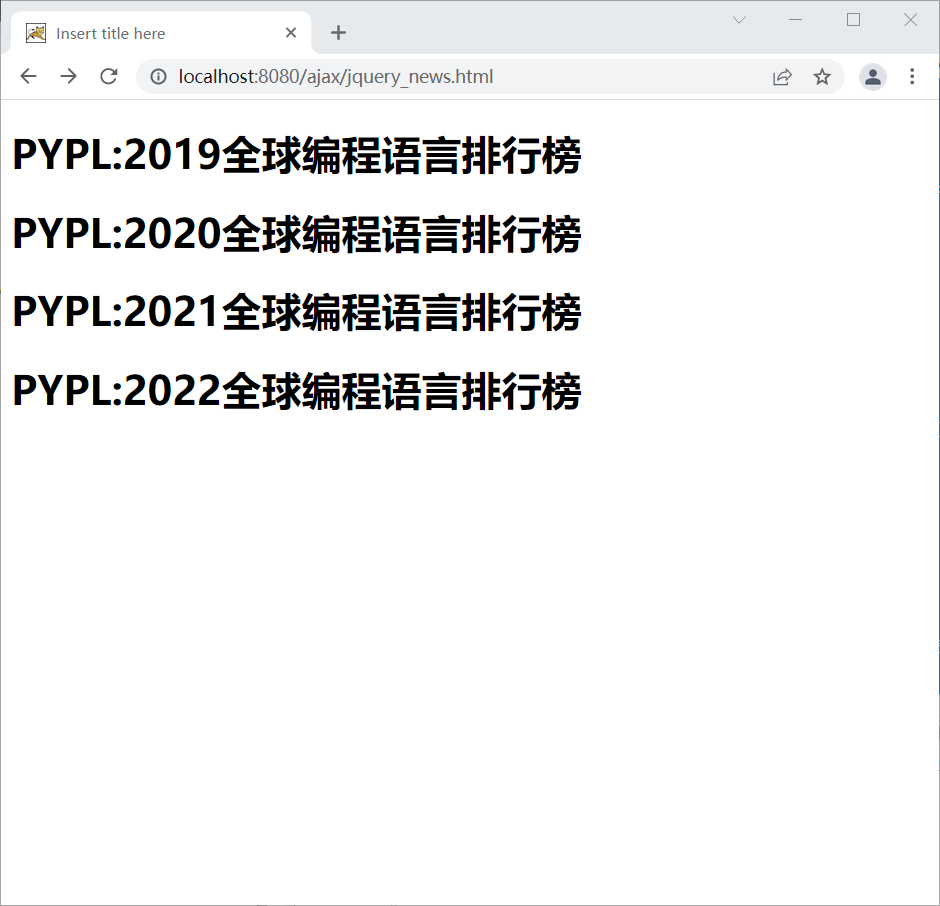Click heading PYPL:2022全球编程语言排行榜
This screenshot has width=940, height=906.
297,391
